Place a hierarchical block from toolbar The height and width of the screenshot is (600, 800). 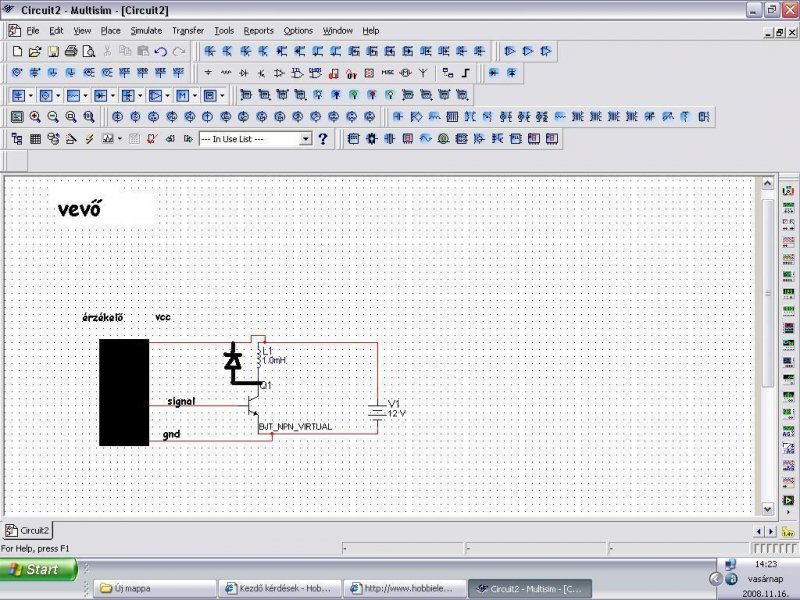point(447,73)
